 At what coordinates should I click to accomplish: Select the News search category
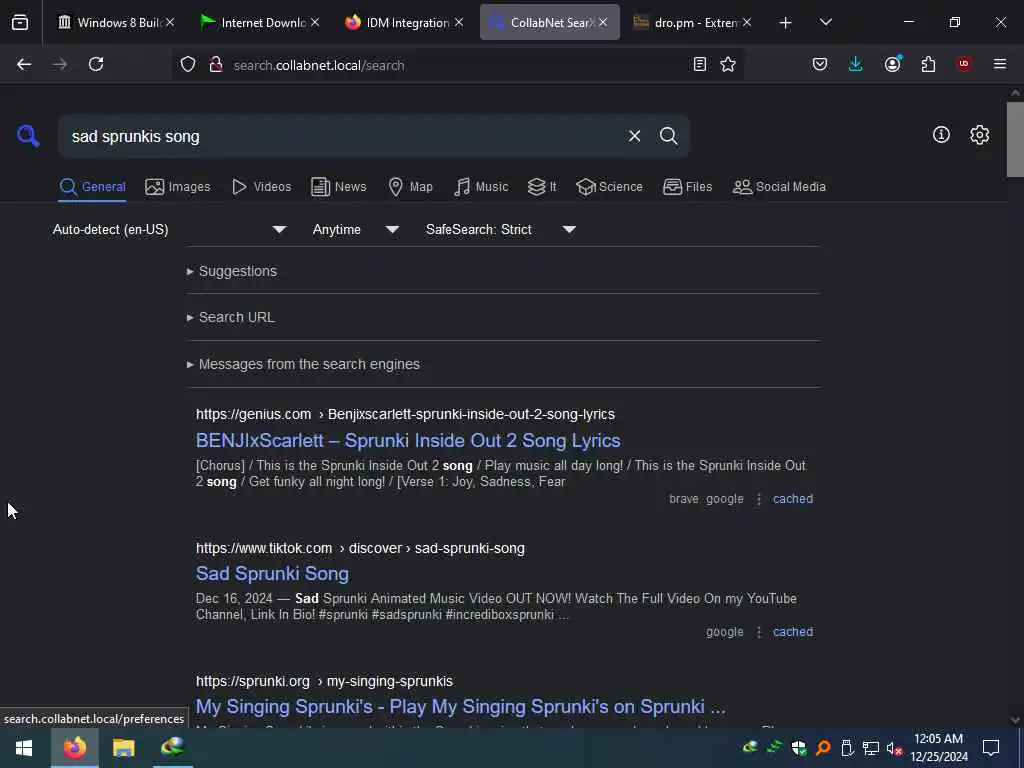coord(339,187)
